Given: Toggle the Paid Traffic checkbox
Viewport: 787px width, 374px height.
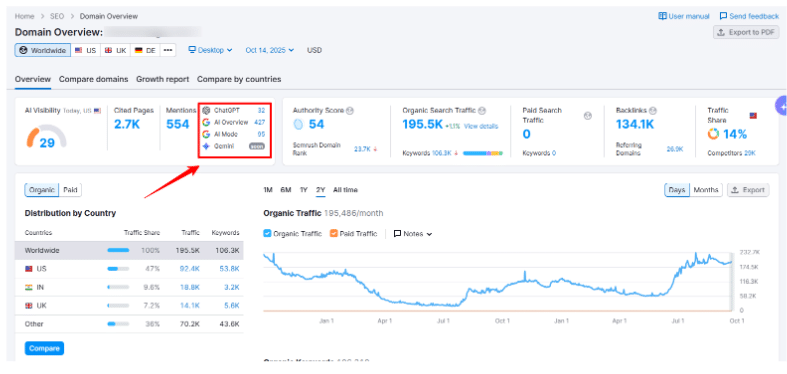Looking at the screenshot, I should tap(334, 233).
